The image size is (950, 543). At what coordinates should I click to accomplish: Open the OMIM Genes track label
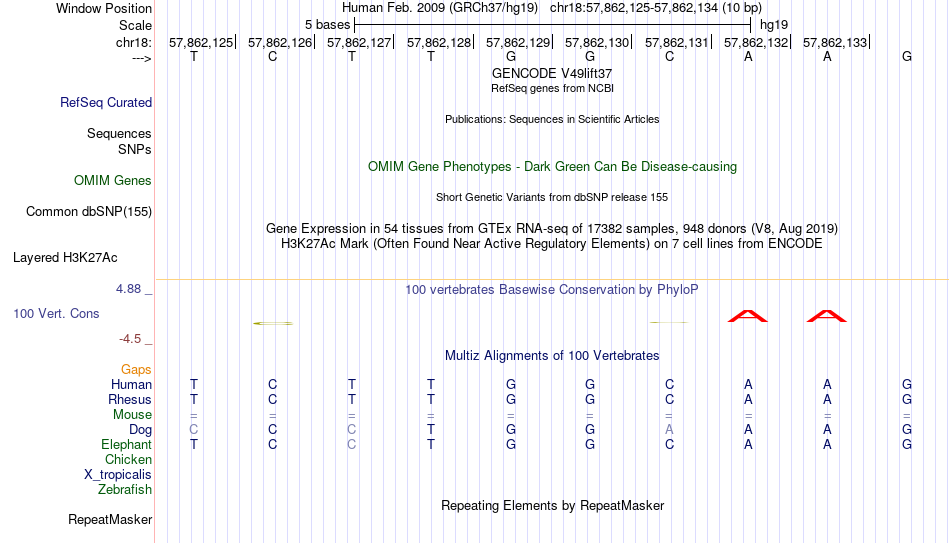click(113, 181)
